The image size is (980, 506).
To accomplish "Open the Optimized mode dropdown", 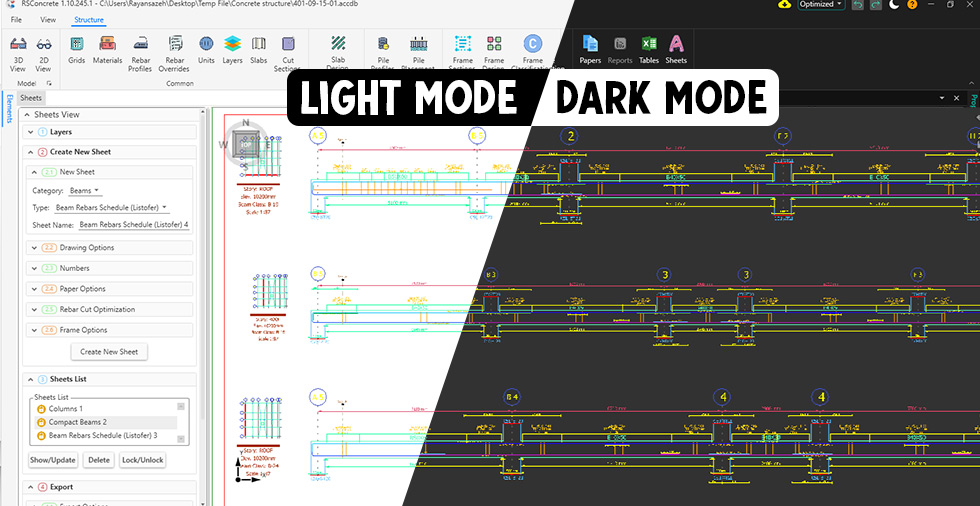I will [x=821, y=4].
